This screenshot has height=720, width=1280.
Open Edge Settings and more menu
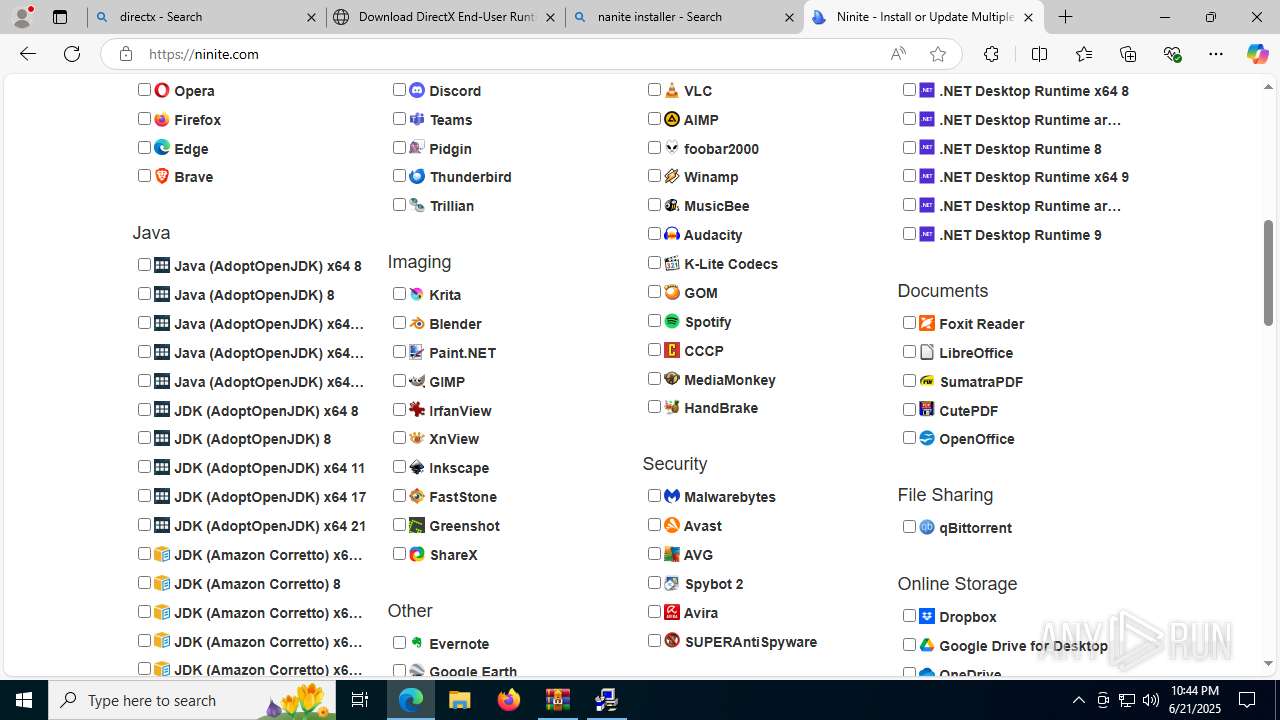click(x=1216, y=54)
